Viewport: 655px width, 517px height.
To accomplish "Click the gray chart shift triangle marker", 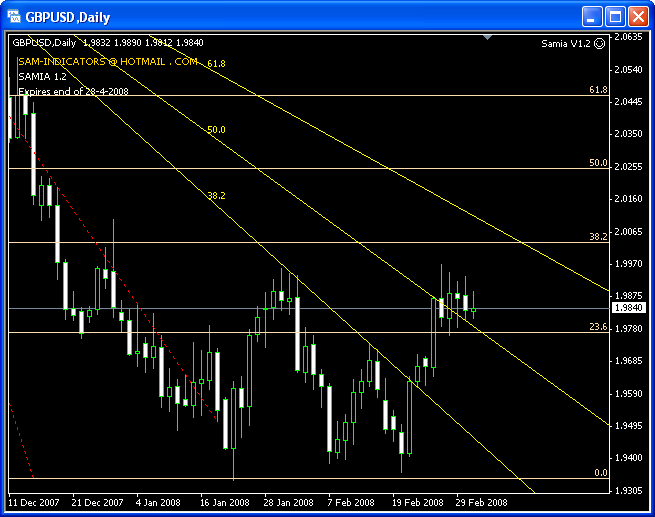I will 487,37.
